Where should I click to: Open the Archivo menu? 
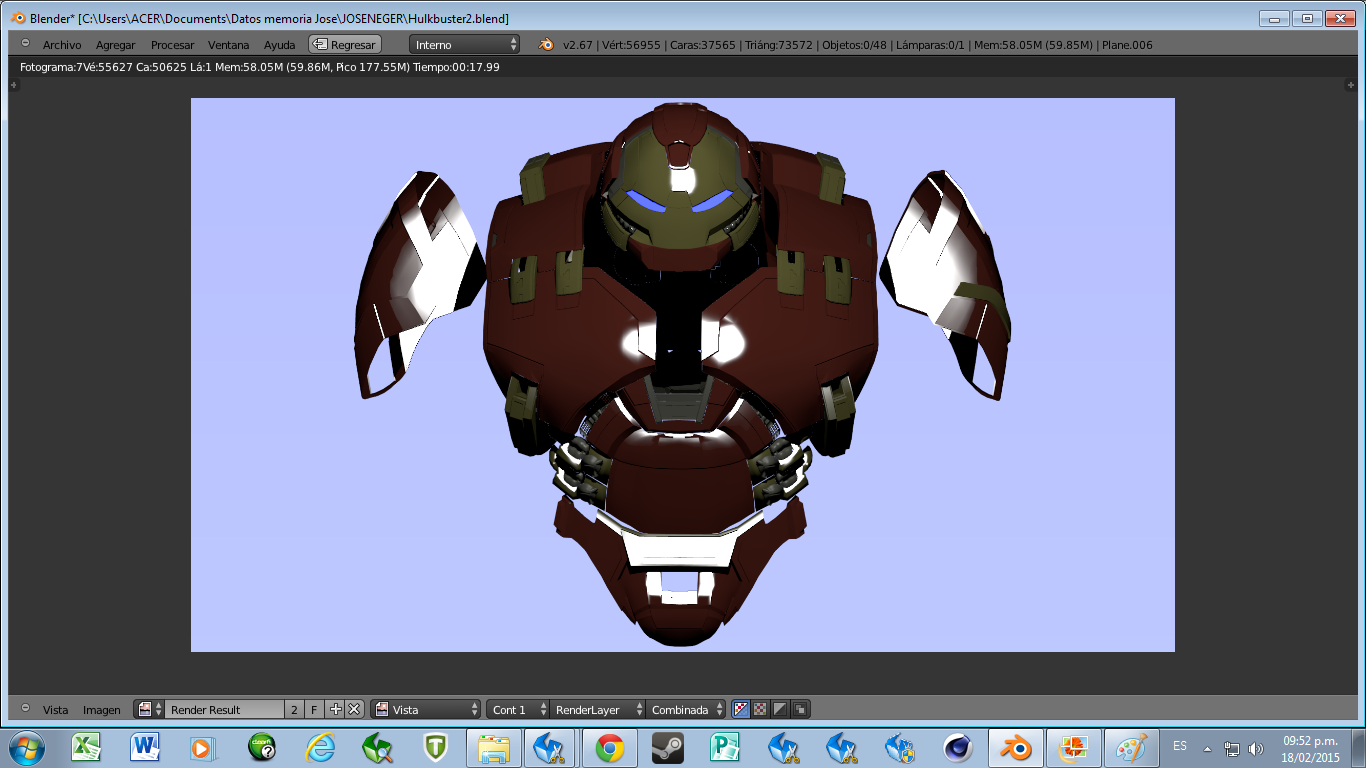click(x=62, y=45)
